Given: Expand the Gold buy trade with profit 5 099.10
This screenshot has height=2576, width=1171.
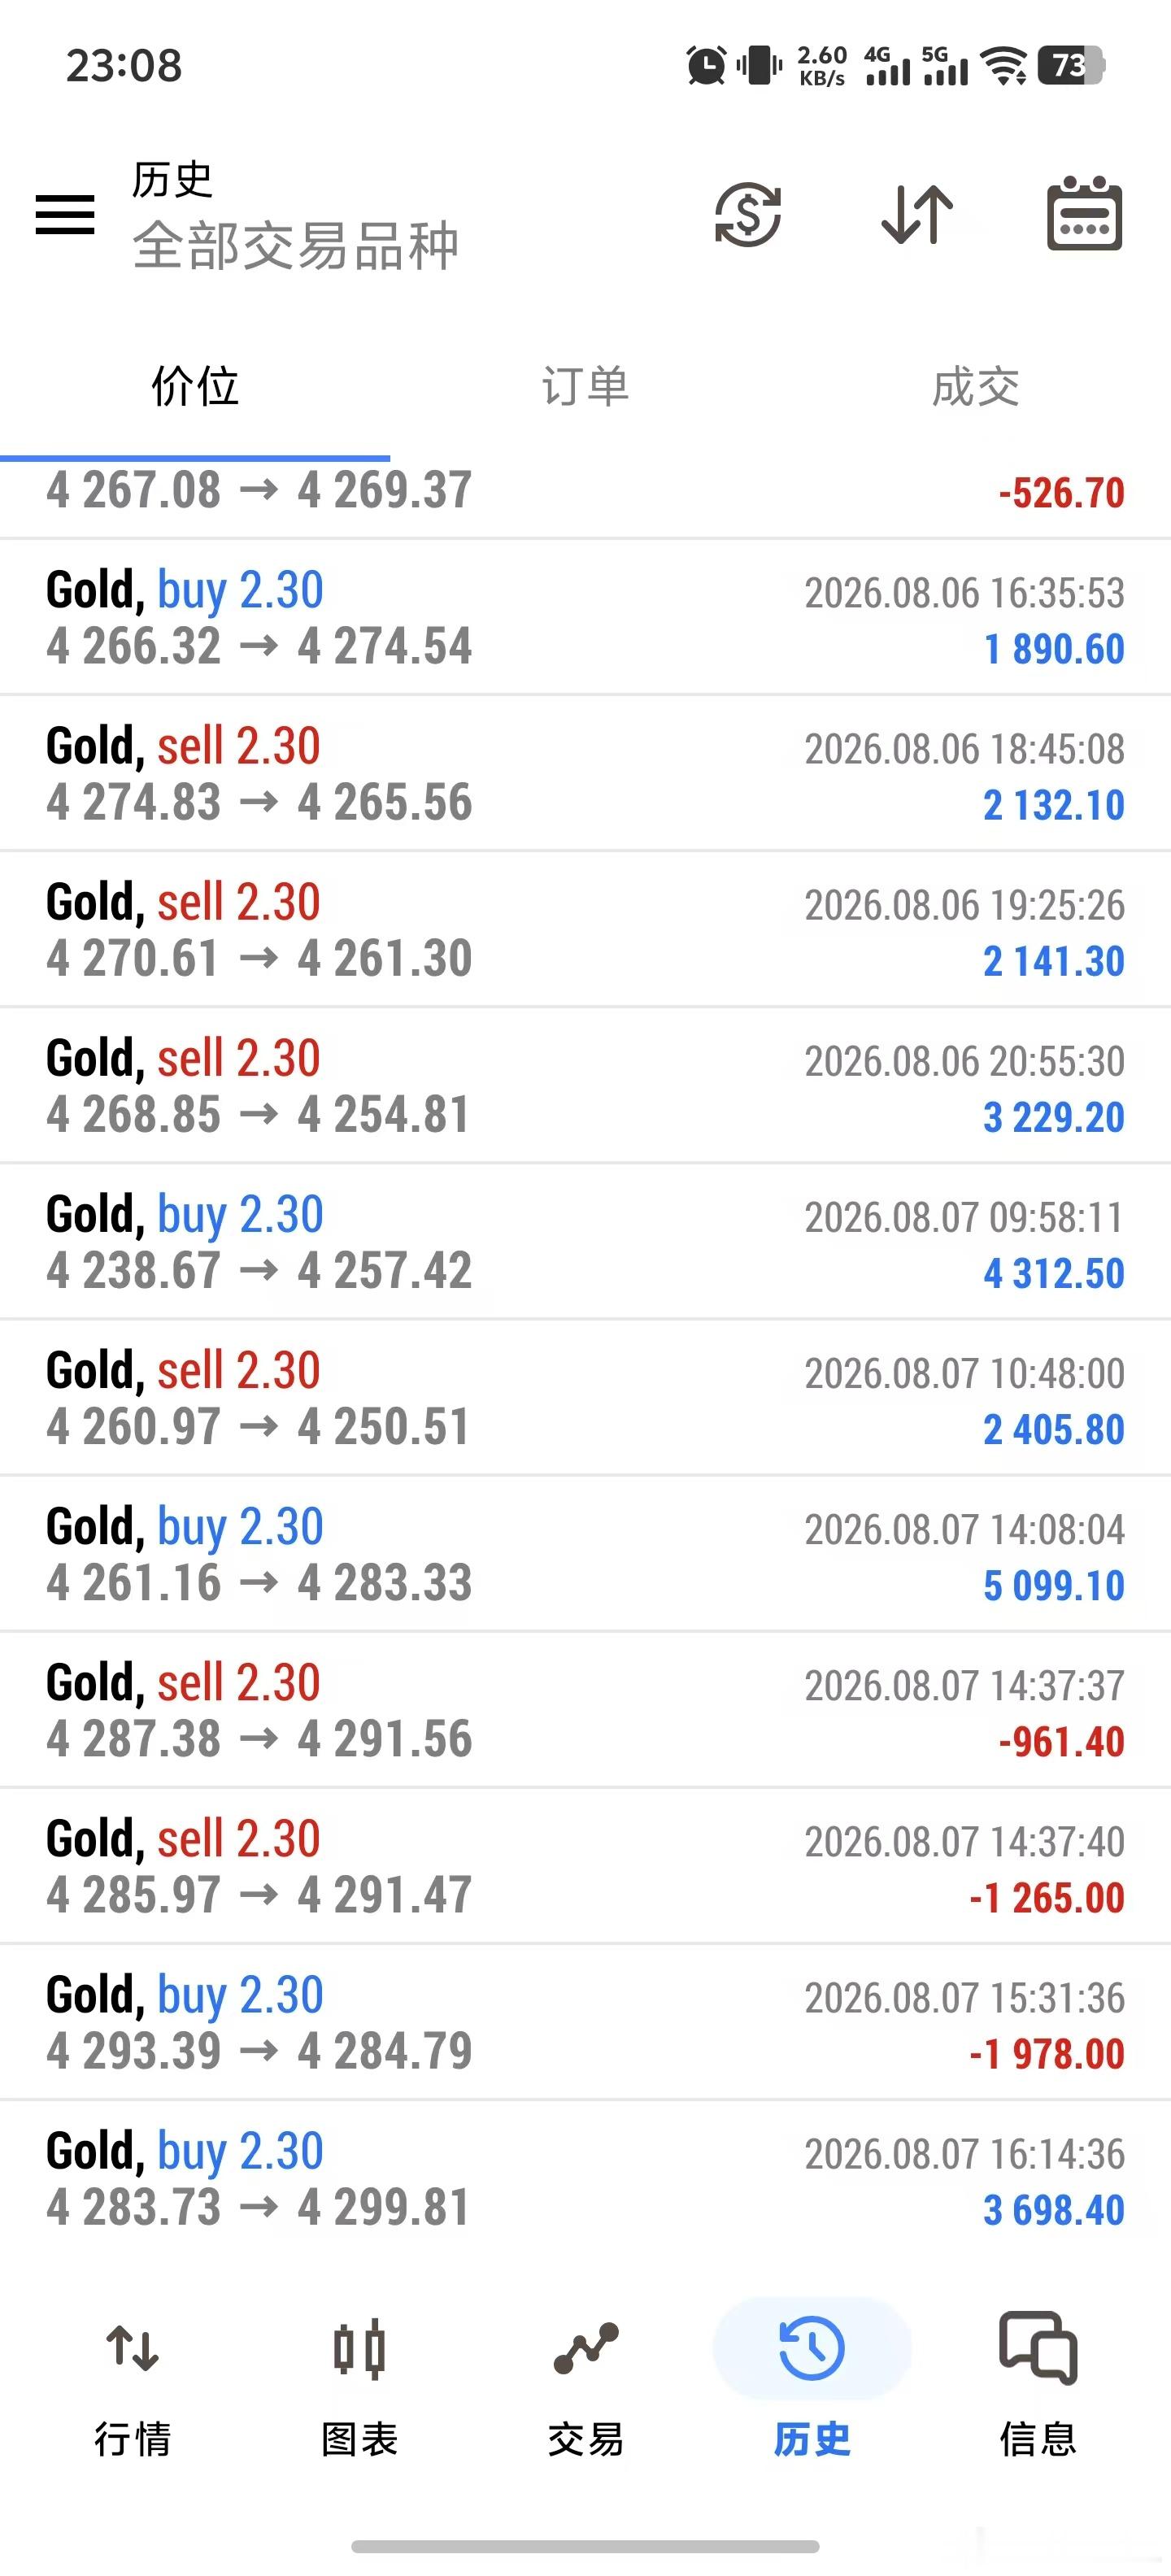Looking at the screenshot, I should (585, 1554).
